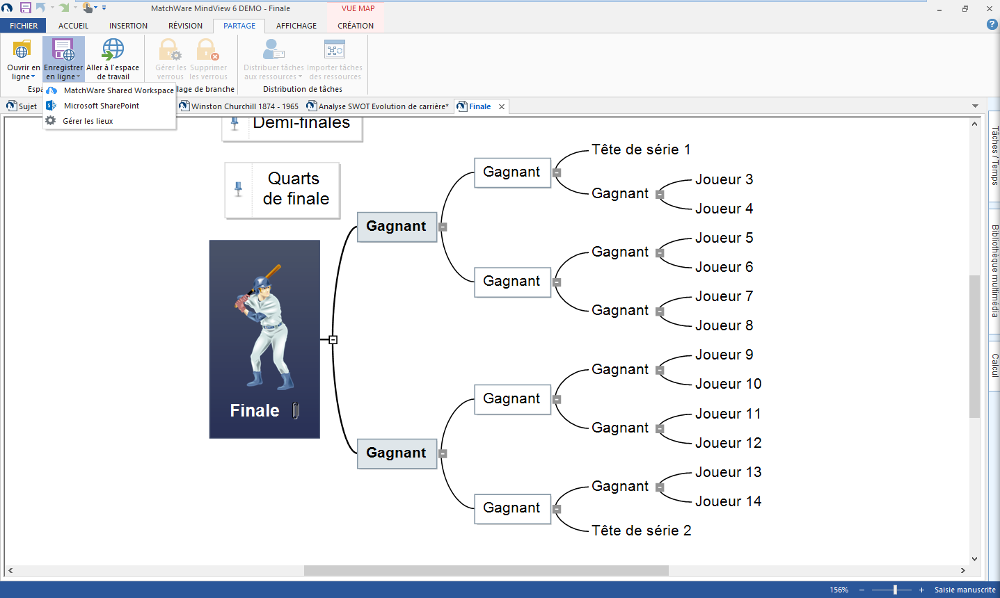This screenshot has width=1000, height=598.
Task: Open the tab list chevron near the tabs
Action: 975,105
